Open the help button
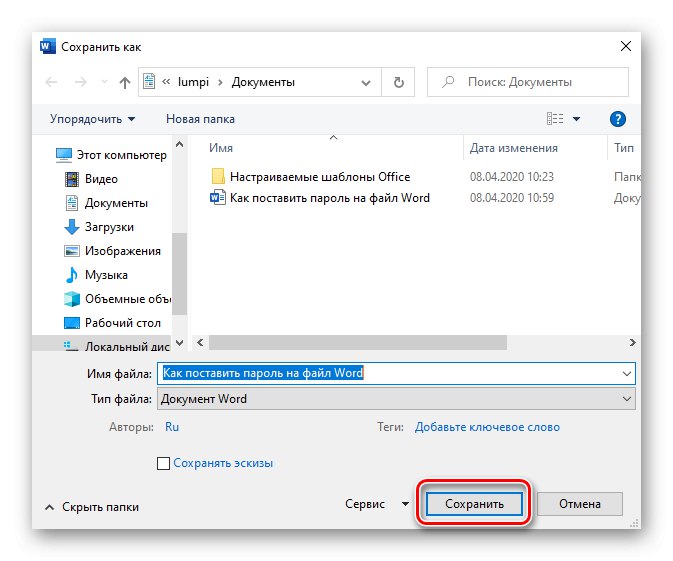The width and height of the screenshot is (673, 561). (x=617, y=119)
